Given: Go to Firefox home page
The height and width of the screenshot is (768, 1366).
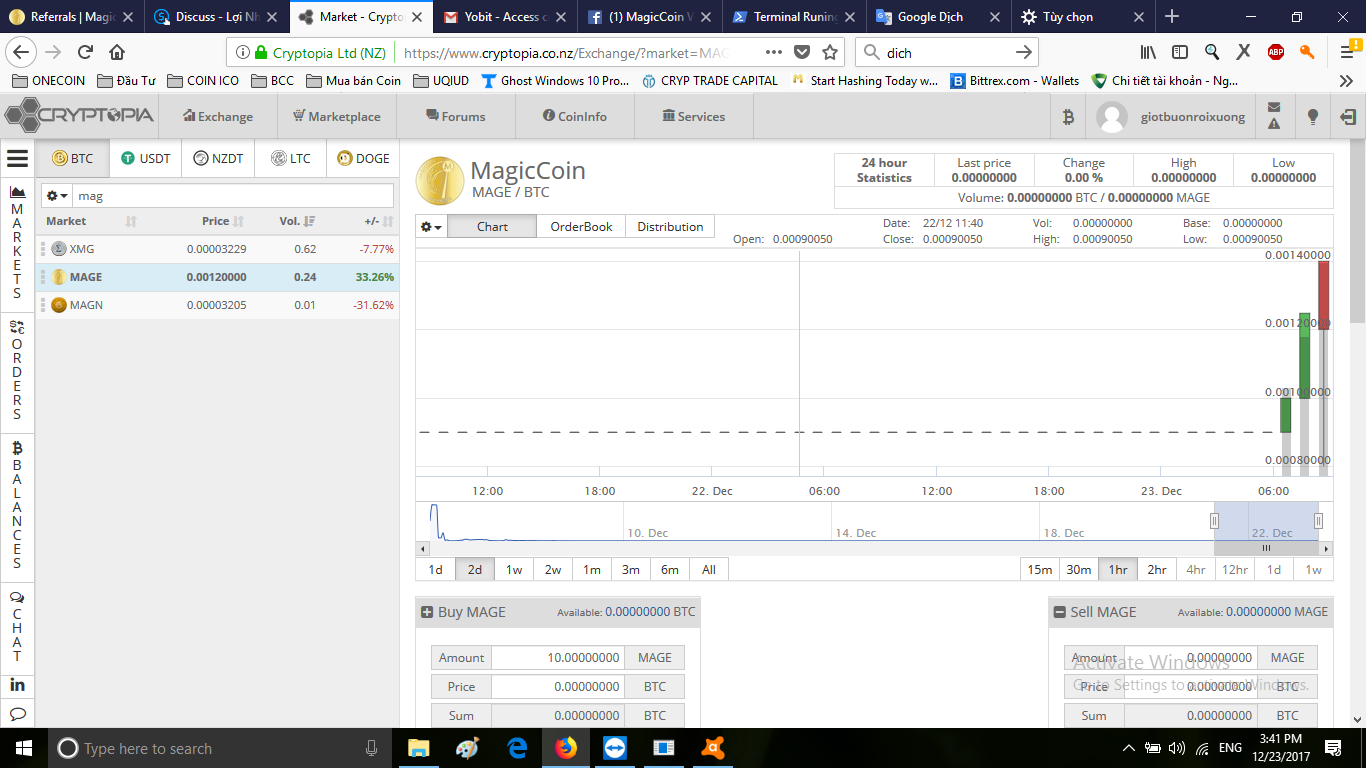Looking at the screenshot, I should point(117,52).
